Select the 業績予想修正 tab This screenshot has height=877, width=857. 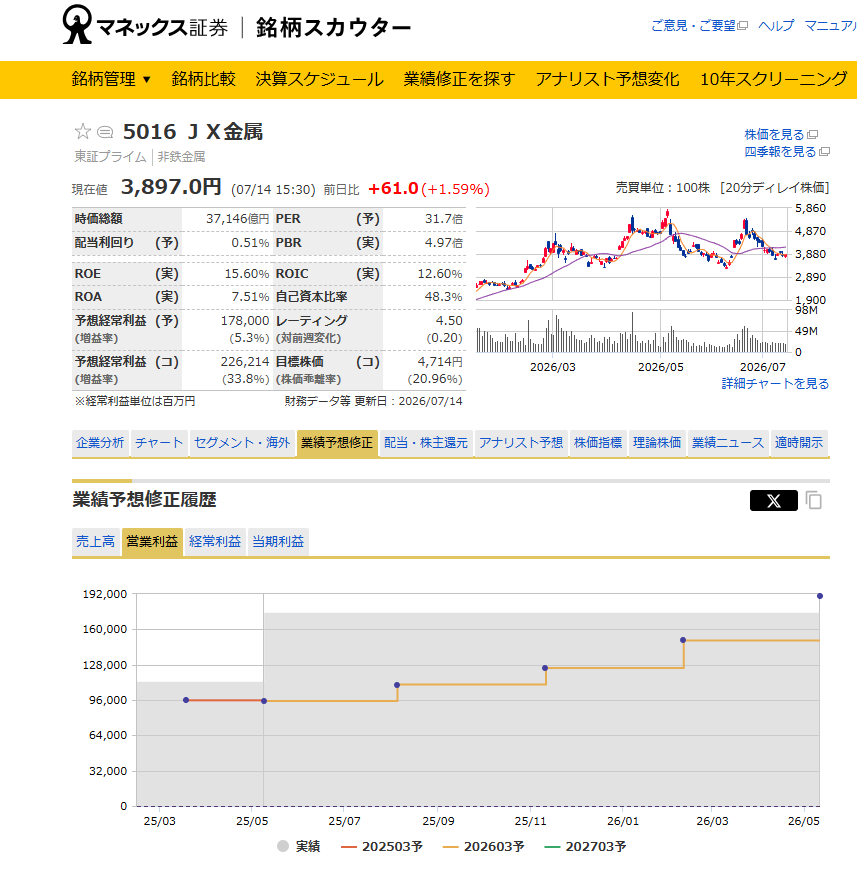tap(337, 443)
